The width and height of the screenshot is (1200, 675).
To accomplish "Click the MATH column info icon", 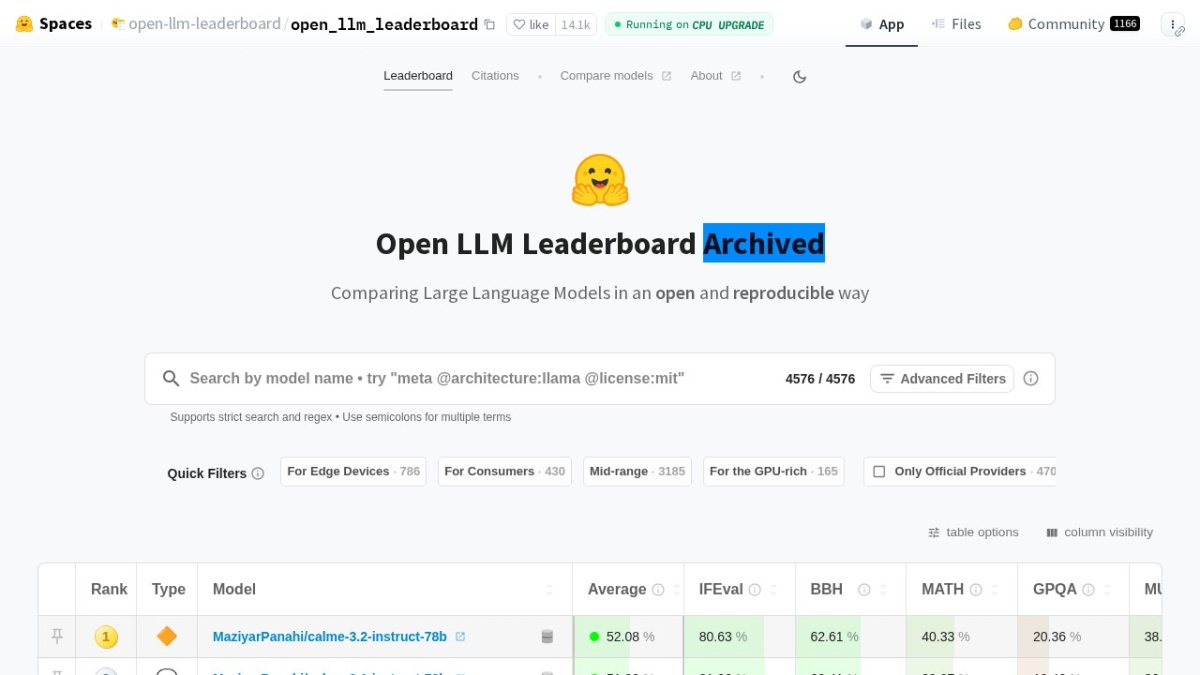I will pyautogui.click(x=976, y=590).
